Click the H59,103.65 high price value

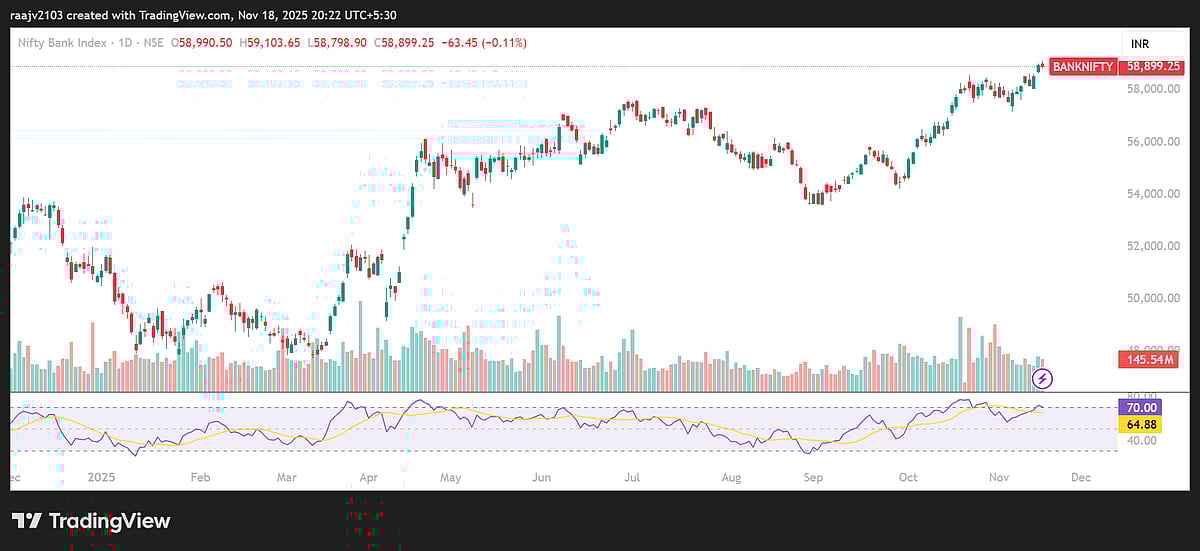[273, 43]
